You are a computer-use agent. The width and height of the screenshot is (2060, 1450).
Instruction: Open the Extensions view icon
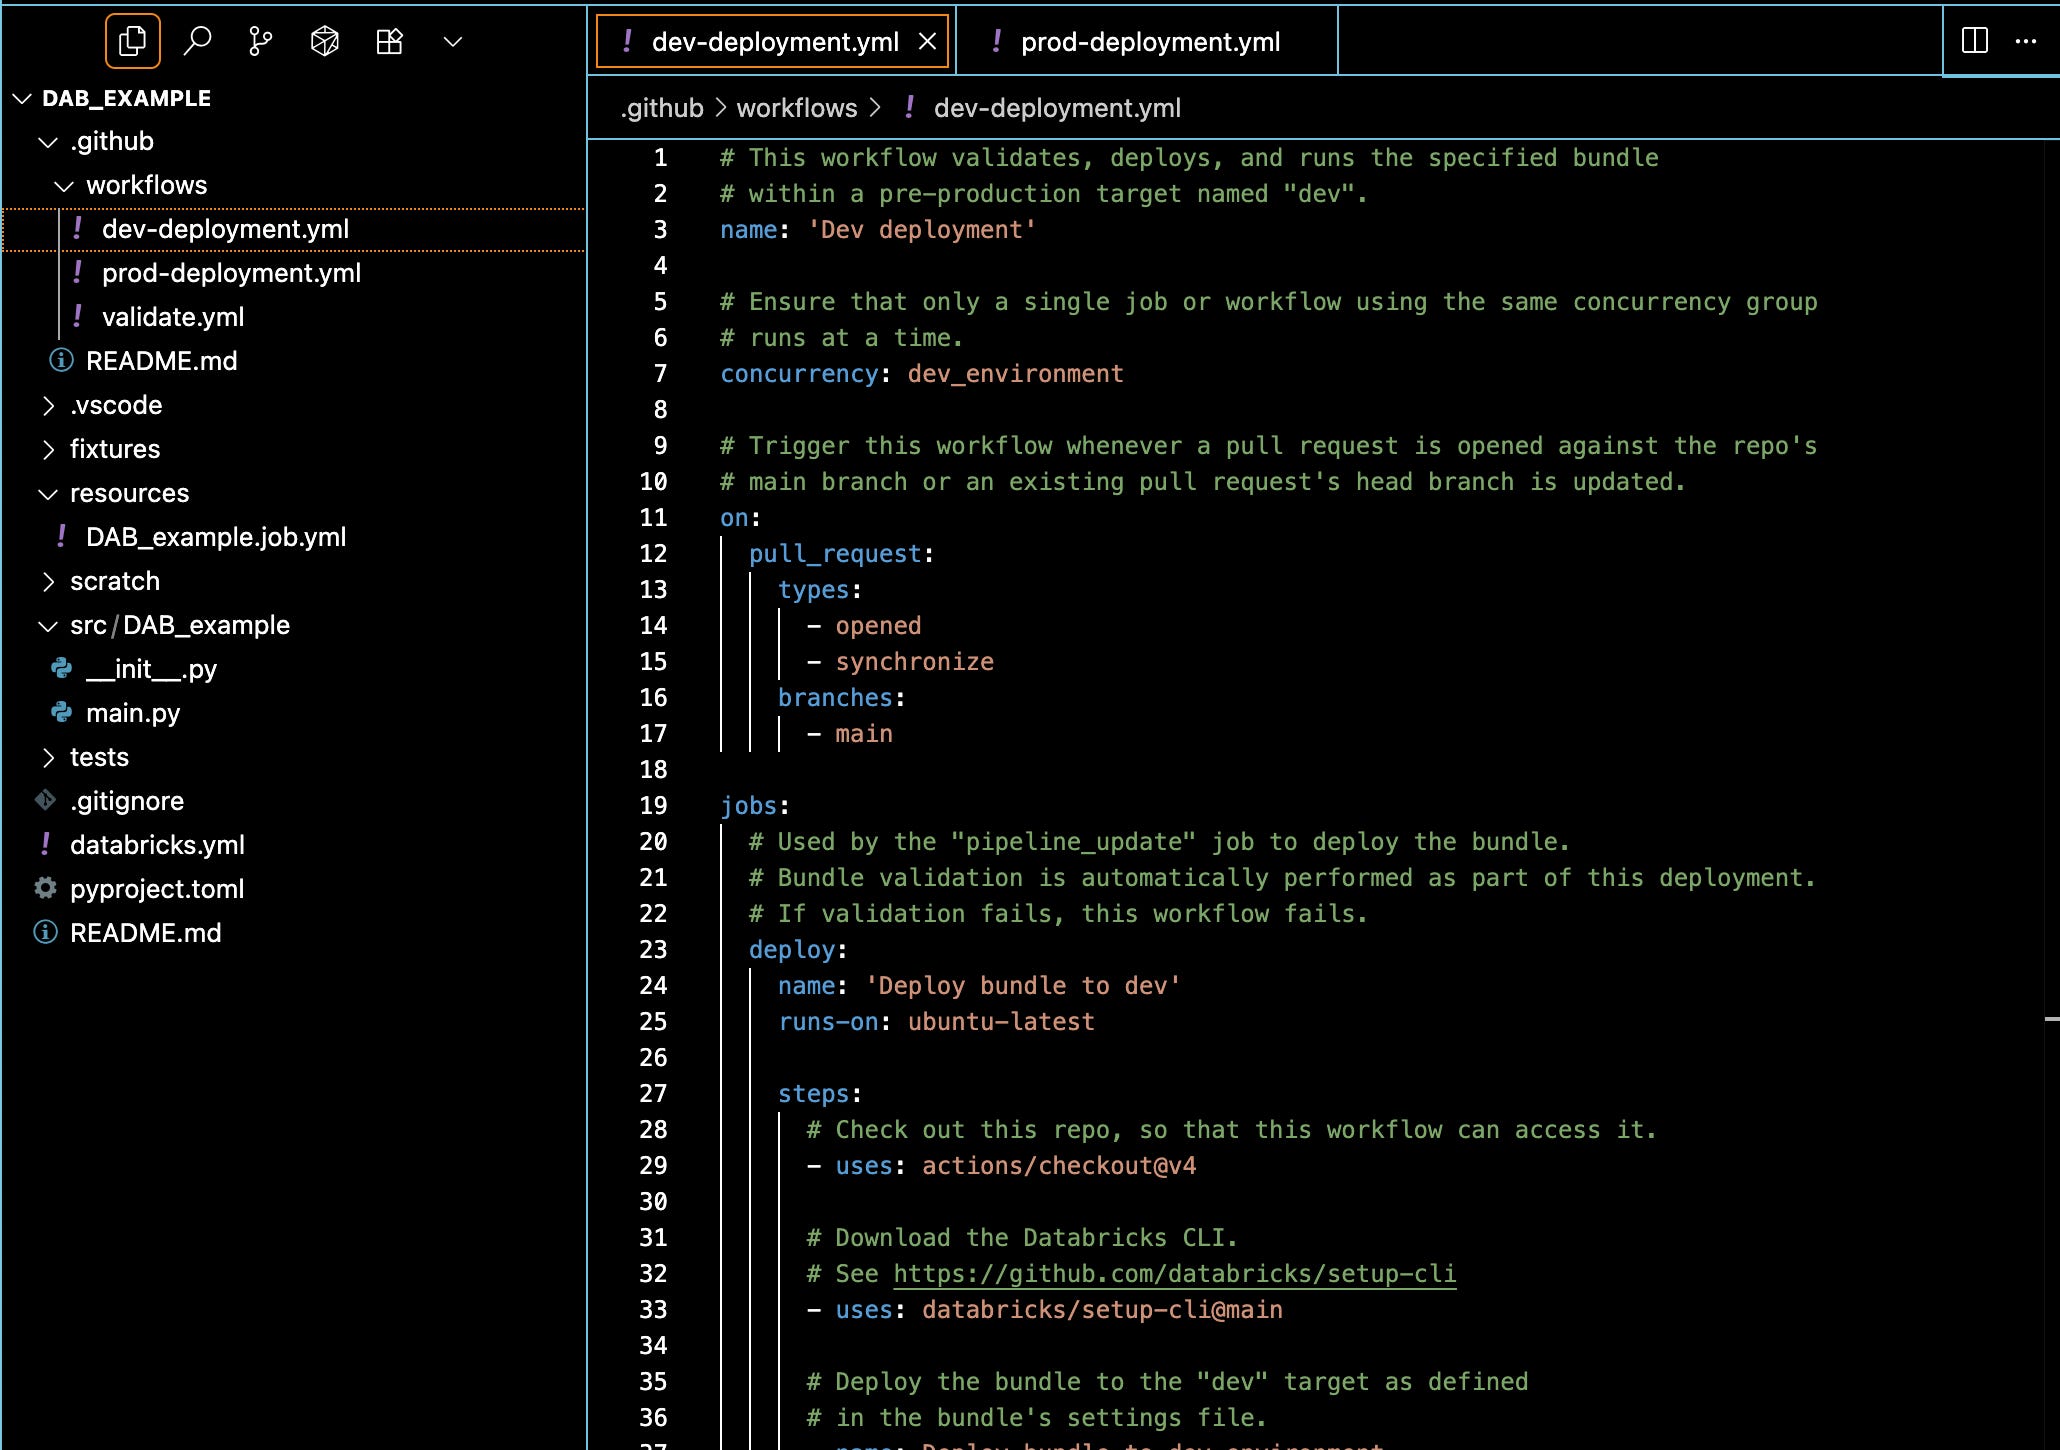389,41
